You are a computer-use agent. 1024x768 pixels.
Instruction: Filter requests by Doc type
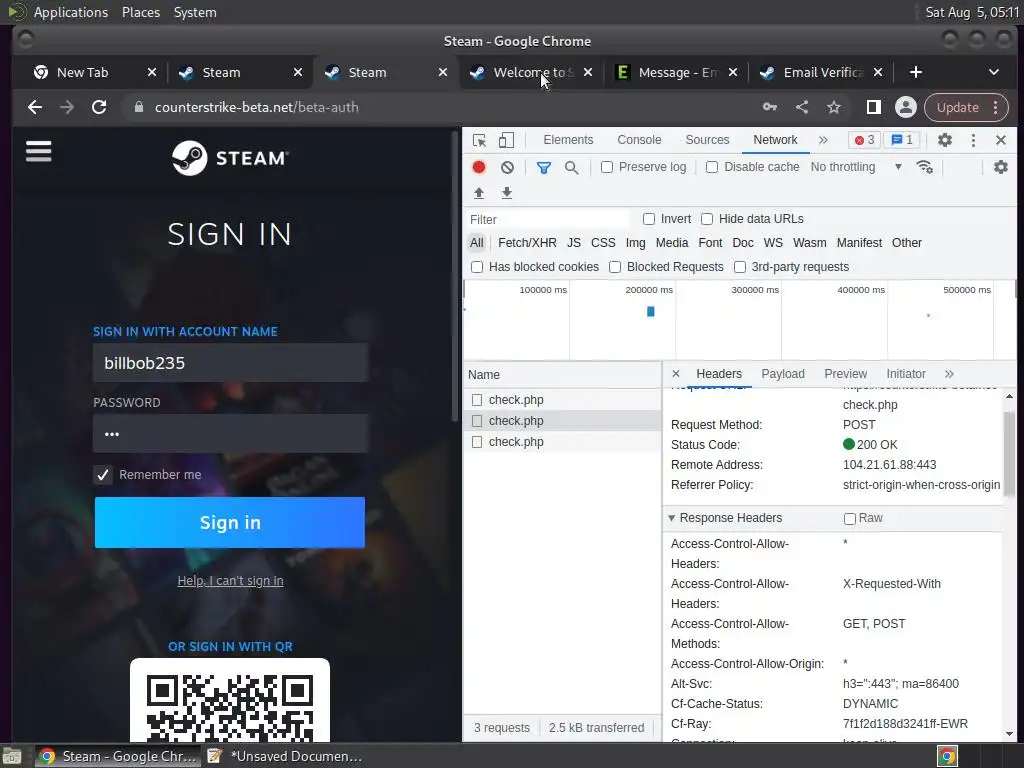[743, 243]
